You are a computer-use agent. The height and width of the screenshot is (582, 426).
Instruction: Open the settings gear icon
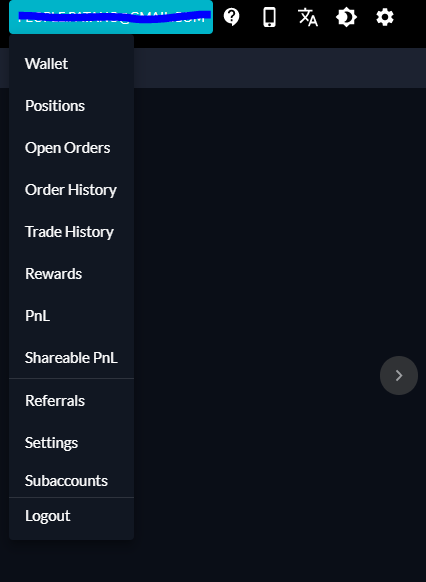coord(385,17)
